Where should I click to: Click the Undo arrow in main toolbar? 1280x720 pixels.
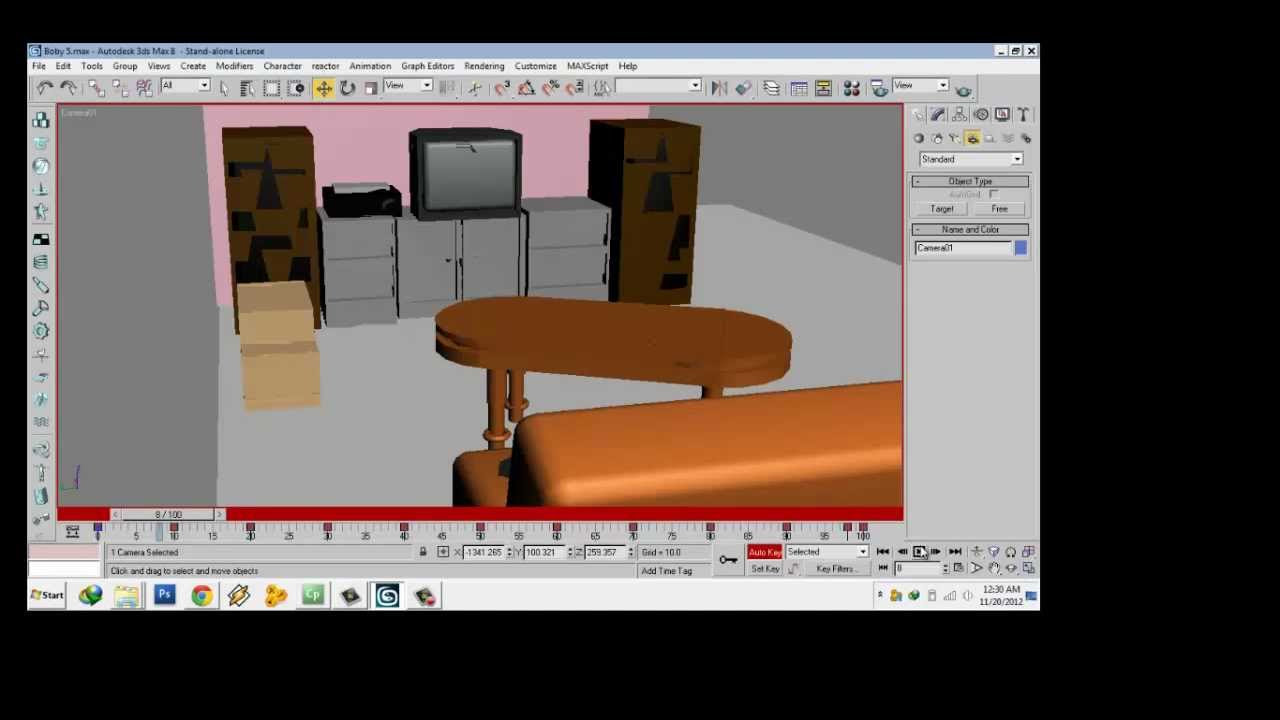click(x=43, y=88)
